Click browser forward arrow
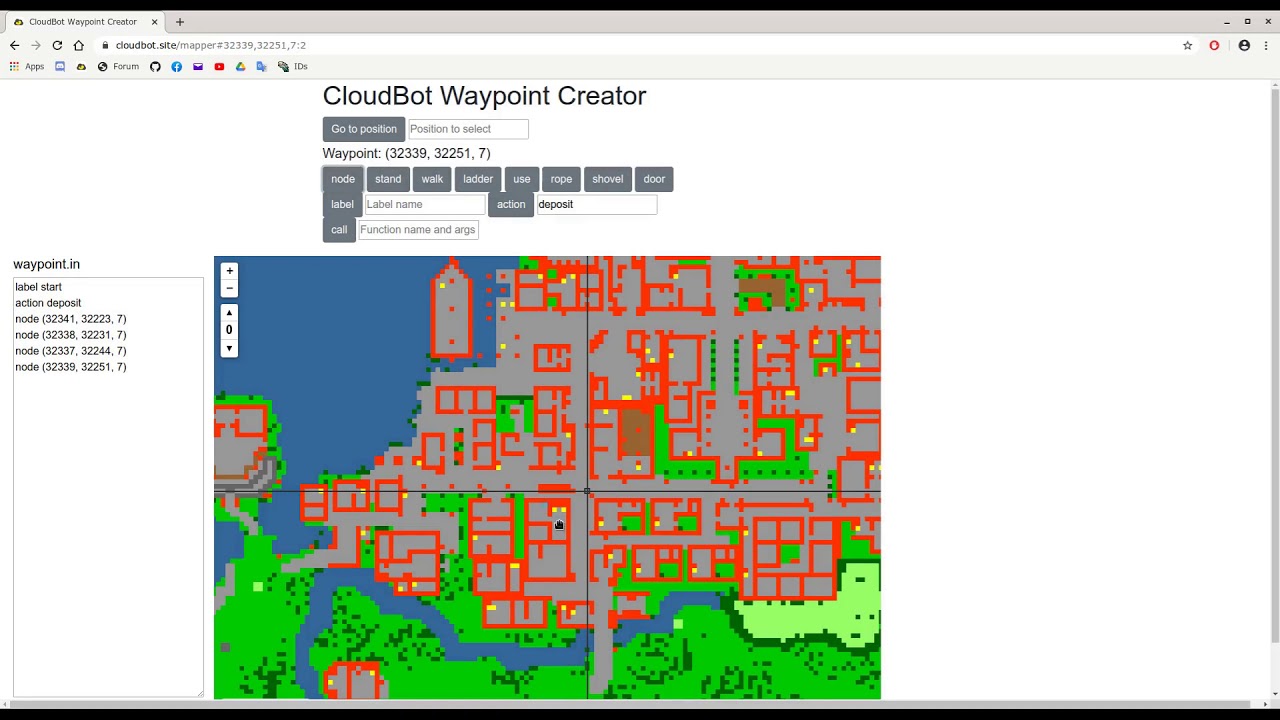 coord(36,45)
